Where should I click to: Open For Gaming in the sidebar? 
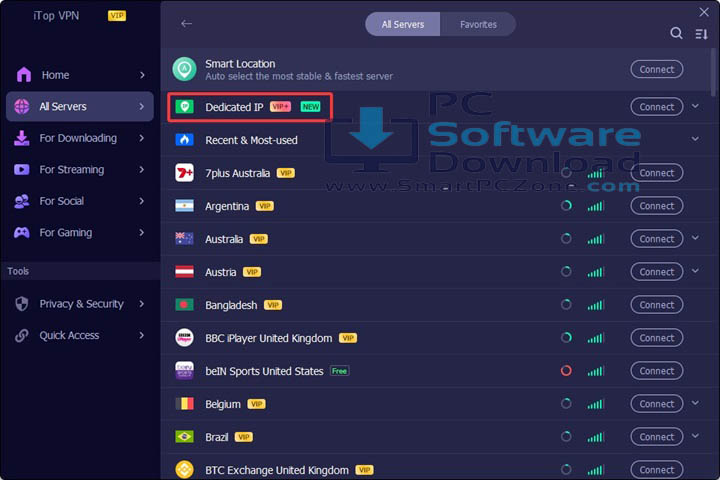pos(79,232)
